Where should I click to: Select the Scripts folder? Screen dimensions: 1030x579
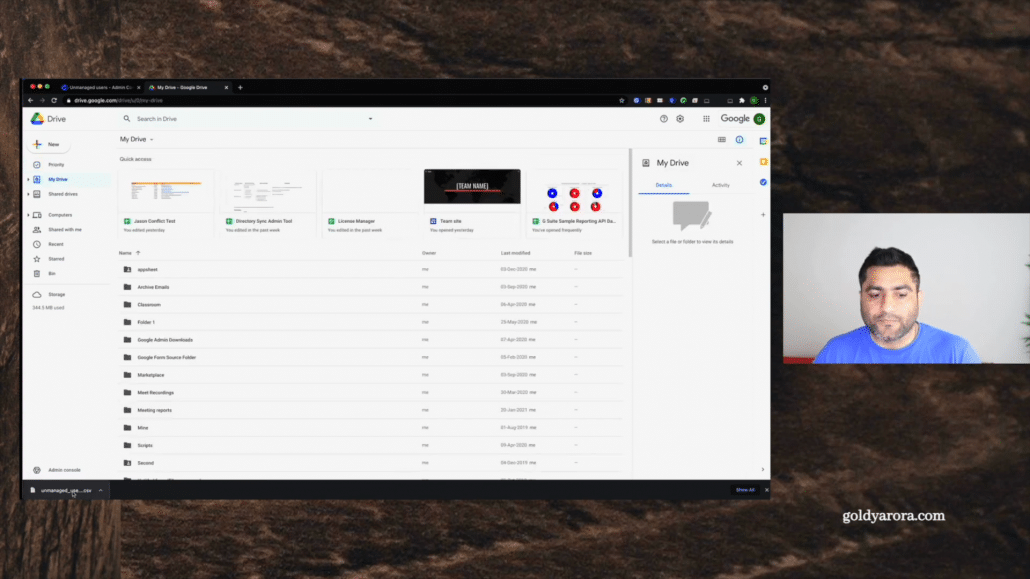[370, 445]
